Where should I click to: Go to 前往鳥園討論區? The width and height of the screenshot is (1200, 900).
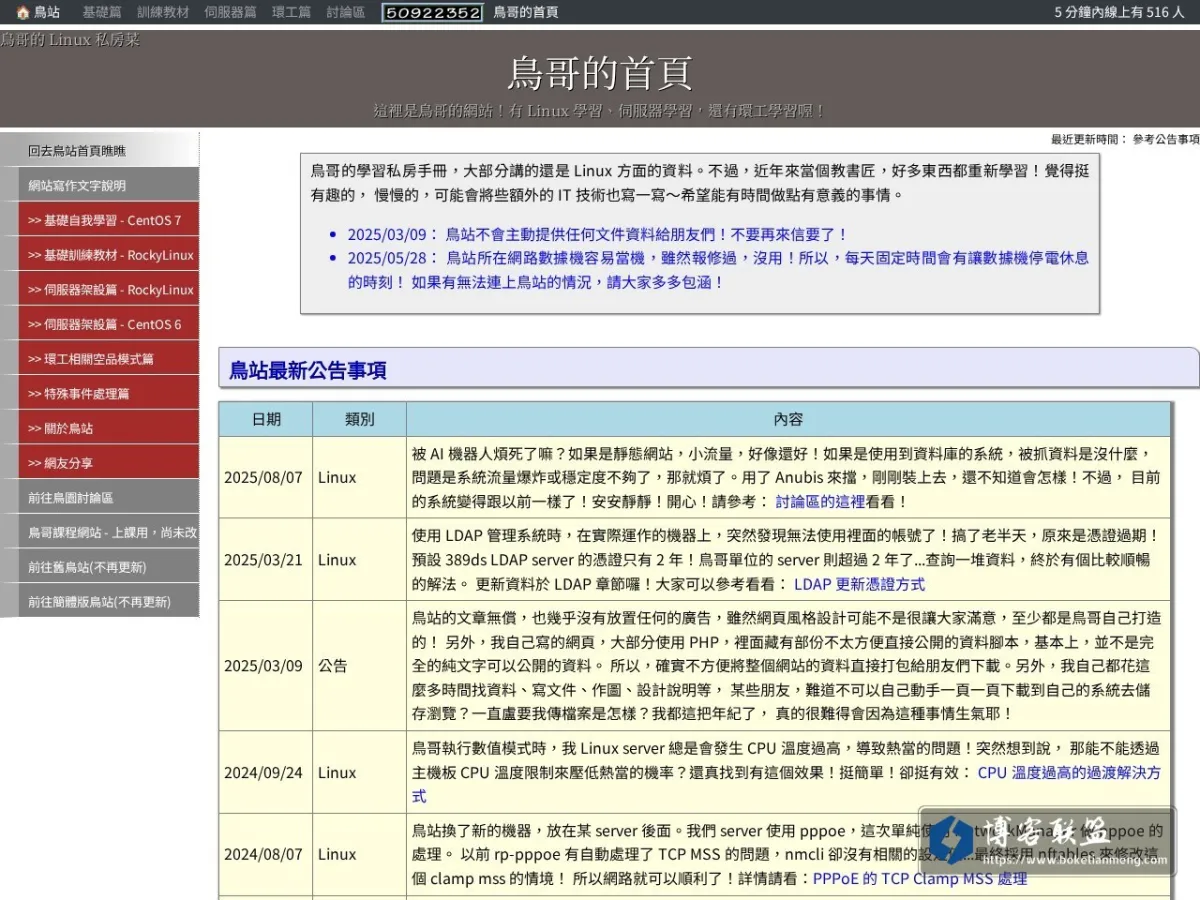tap(108, 497)
